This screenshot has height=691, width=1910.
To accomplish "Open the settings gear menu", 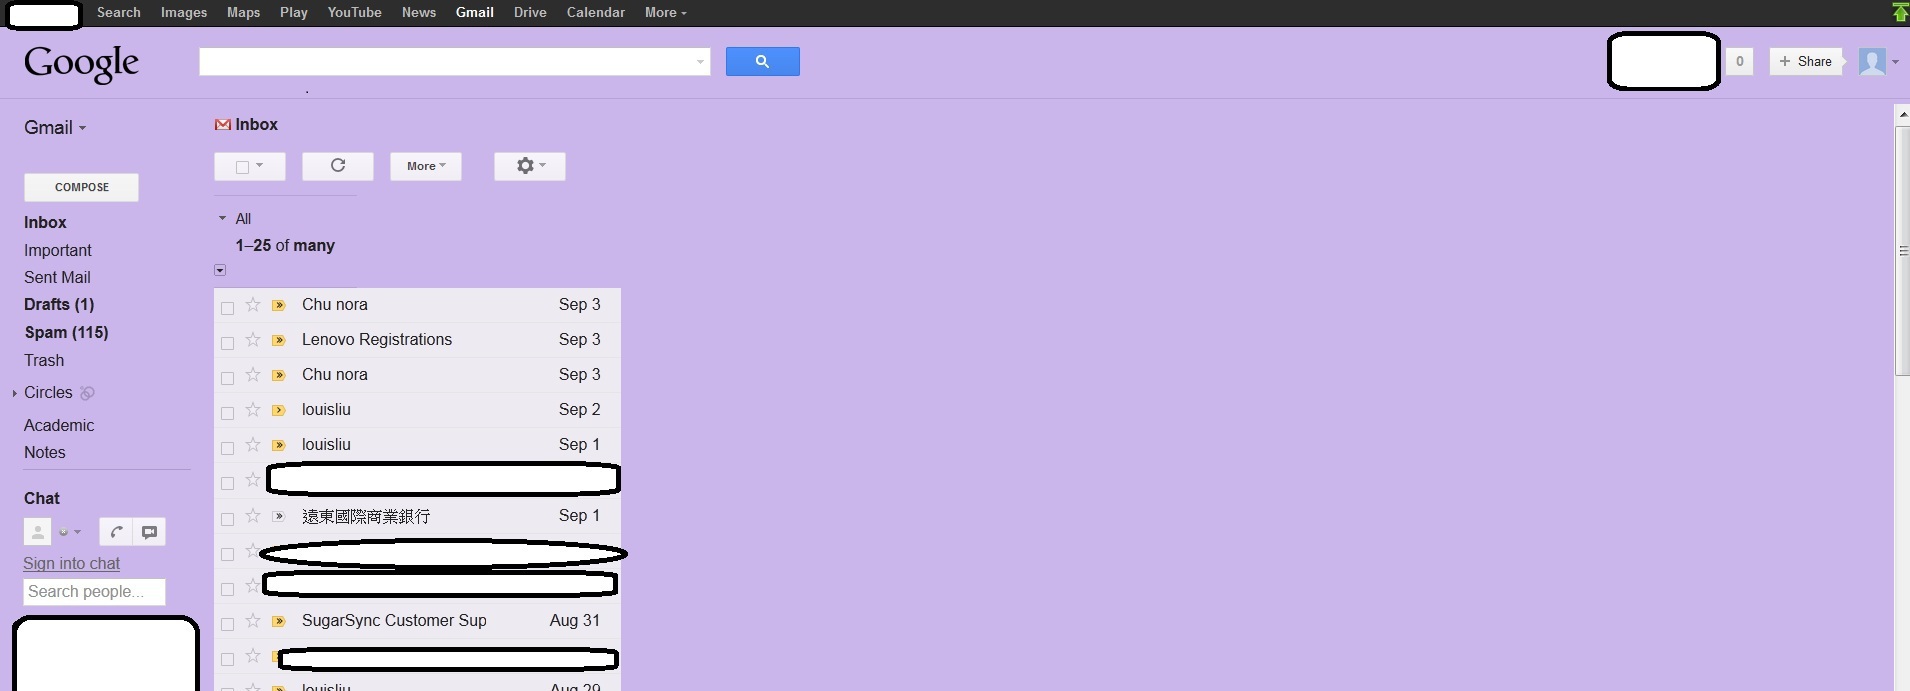I will pos(530,166).
